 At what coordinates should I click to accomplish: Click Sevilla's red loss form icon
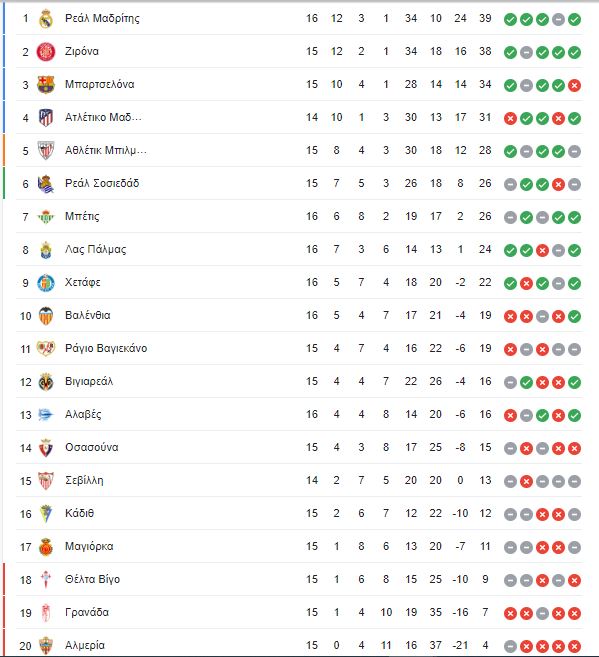point(526,481)
